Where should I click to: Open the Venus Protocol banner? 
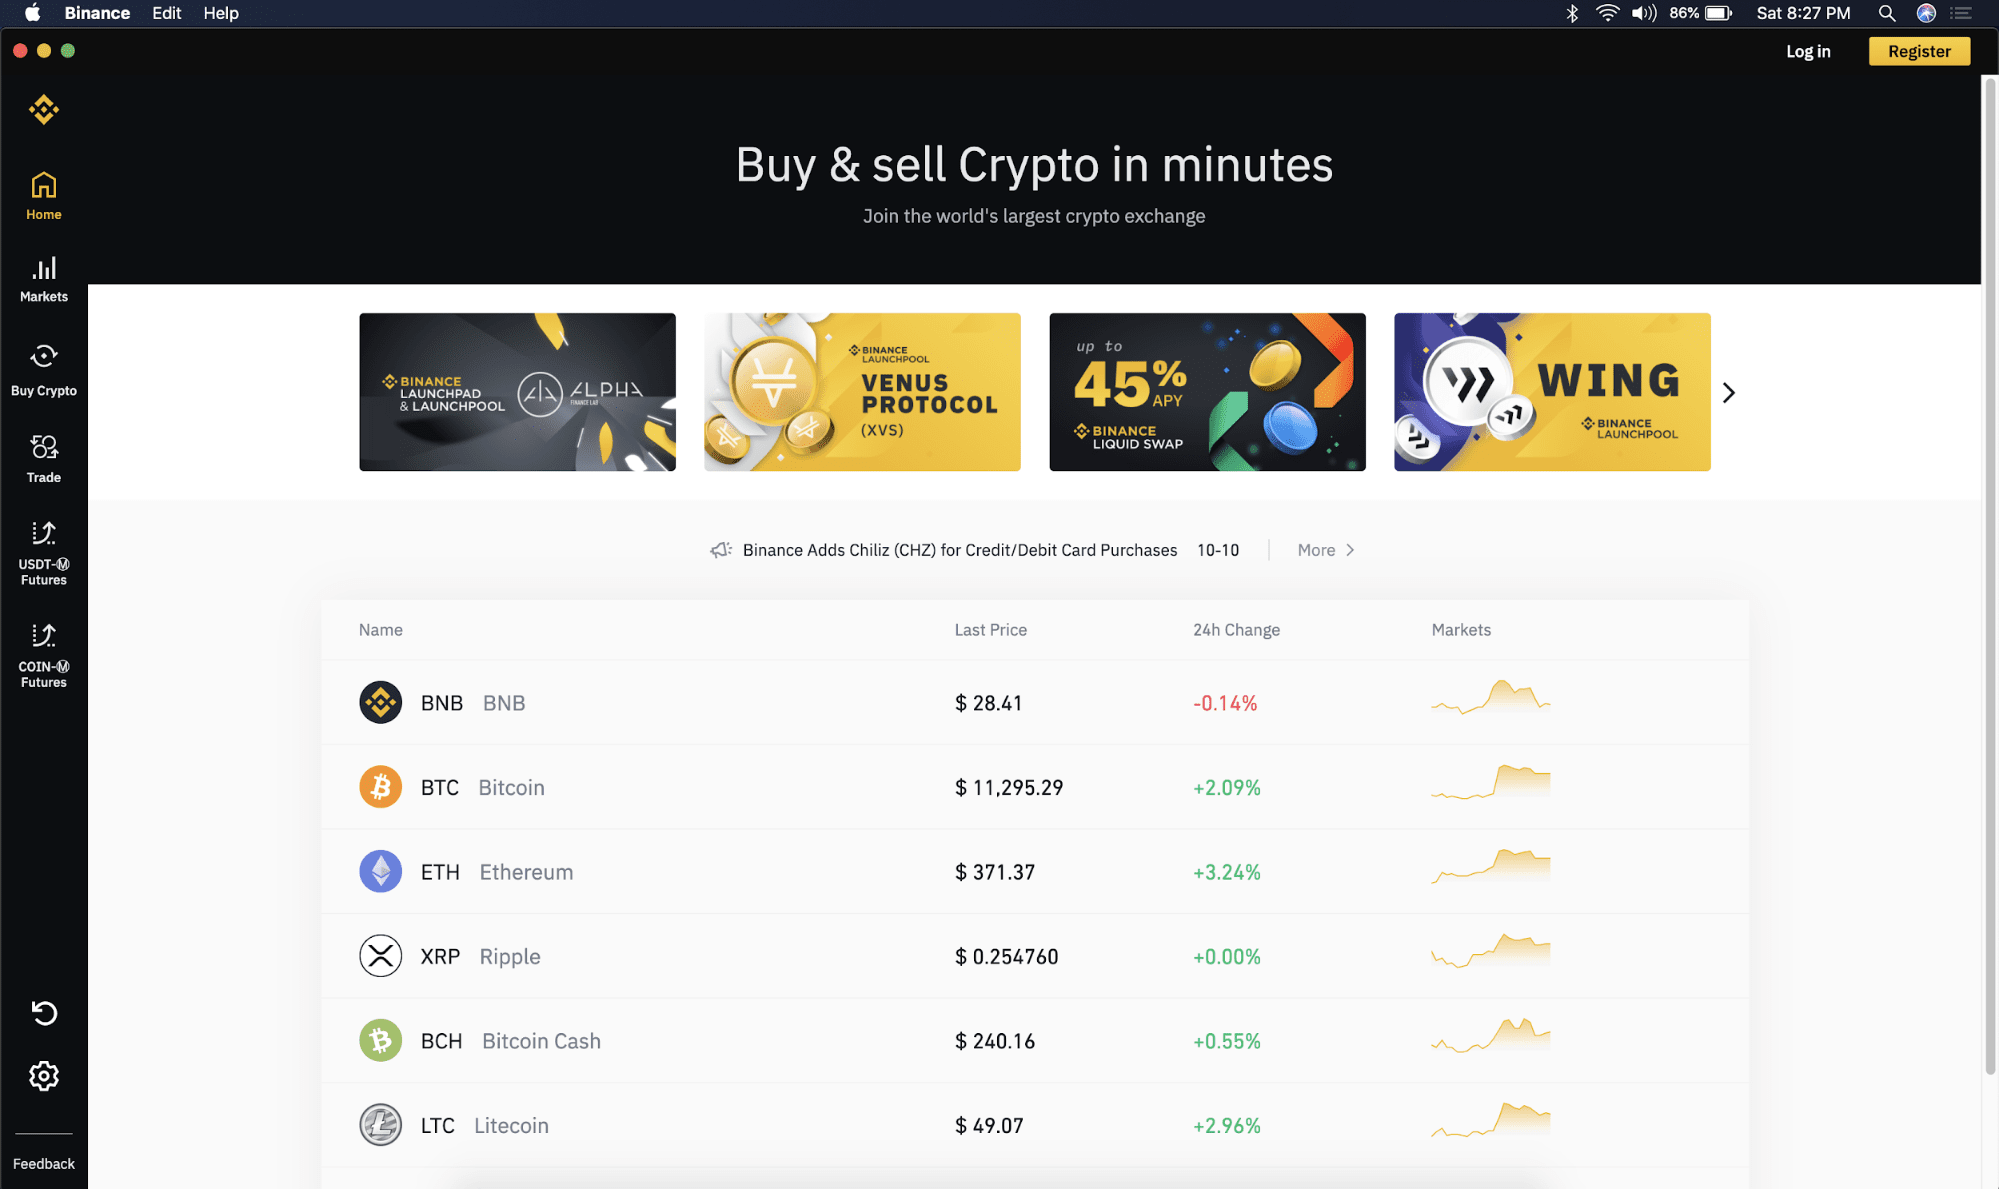[x=861, y=391]
